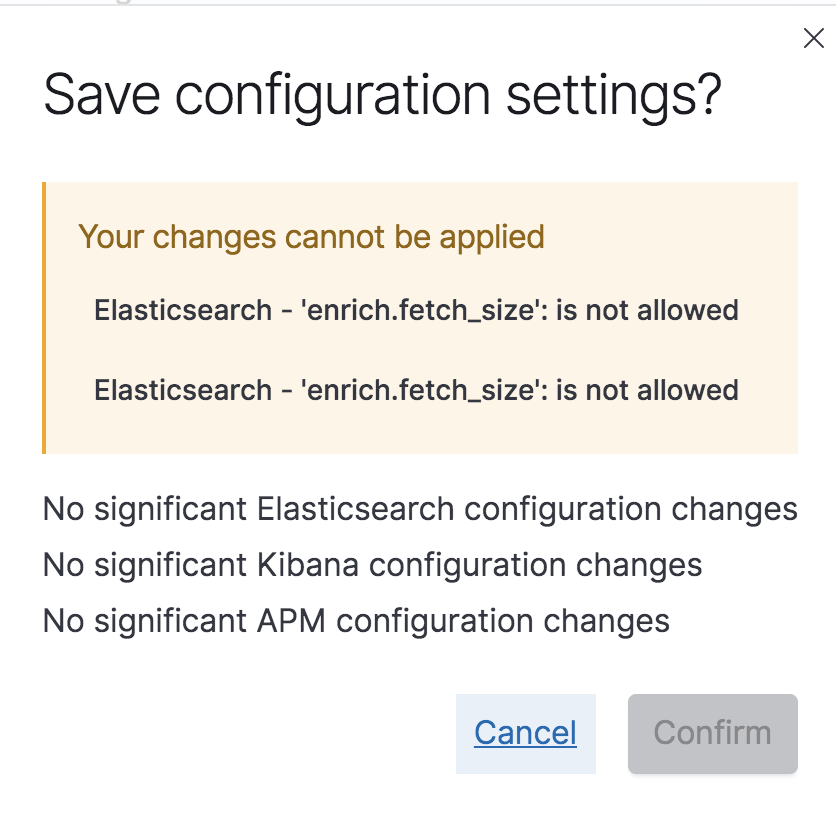Close the dialog using the X icon

coord(814,39)
